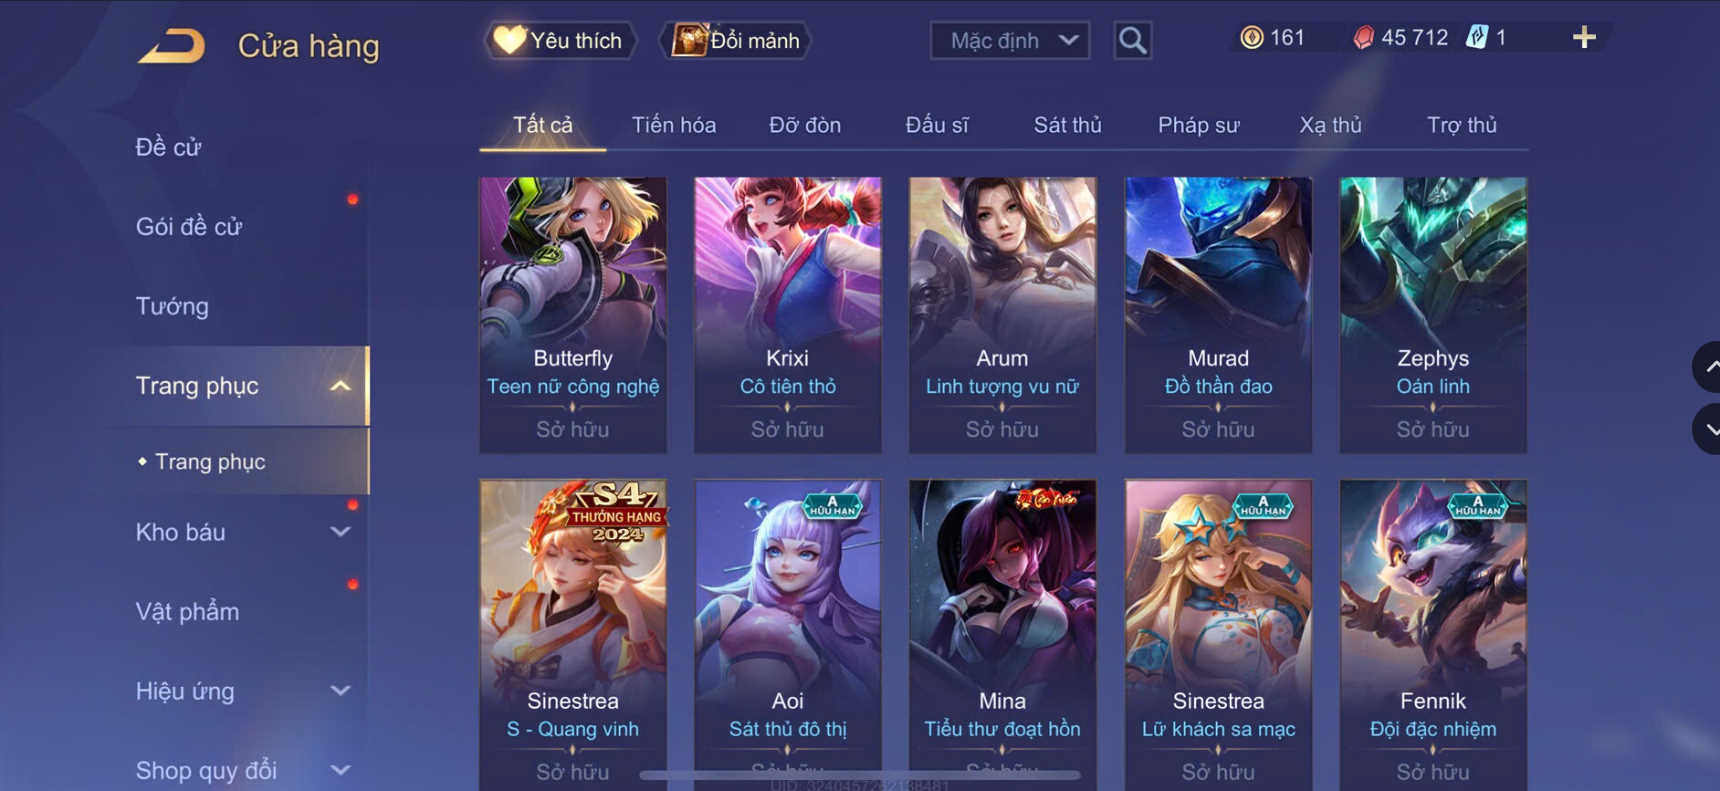Click the horizontal scrollbar at bottom
Viewport: 1720px width, 791px height.
point(860,775)
